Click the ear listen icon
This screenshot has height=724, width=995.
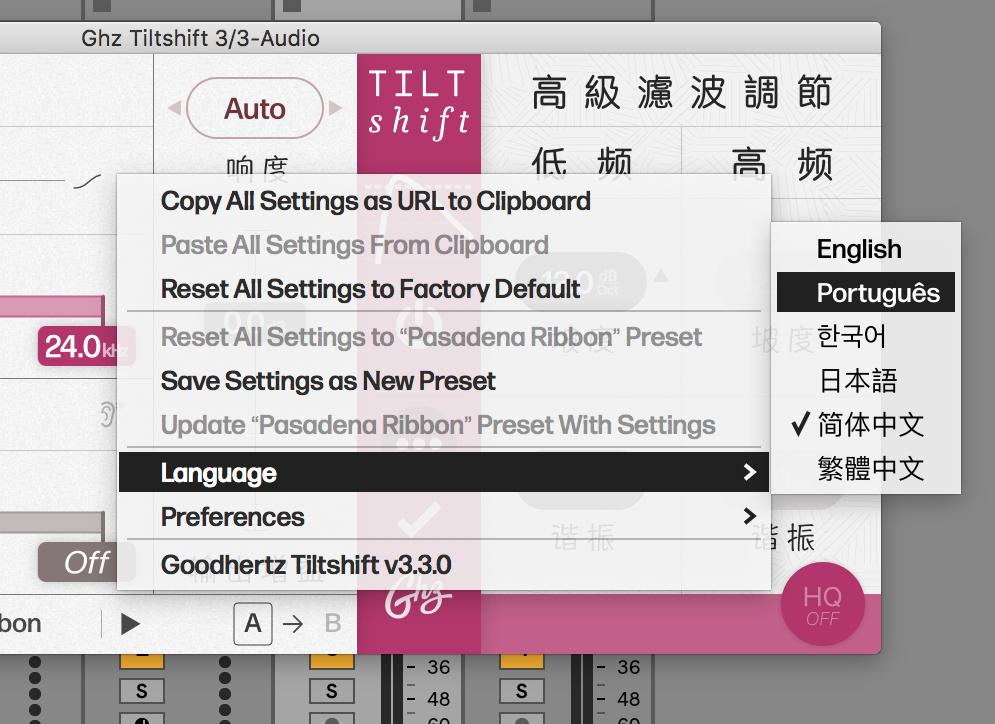[x=109, y=414]
